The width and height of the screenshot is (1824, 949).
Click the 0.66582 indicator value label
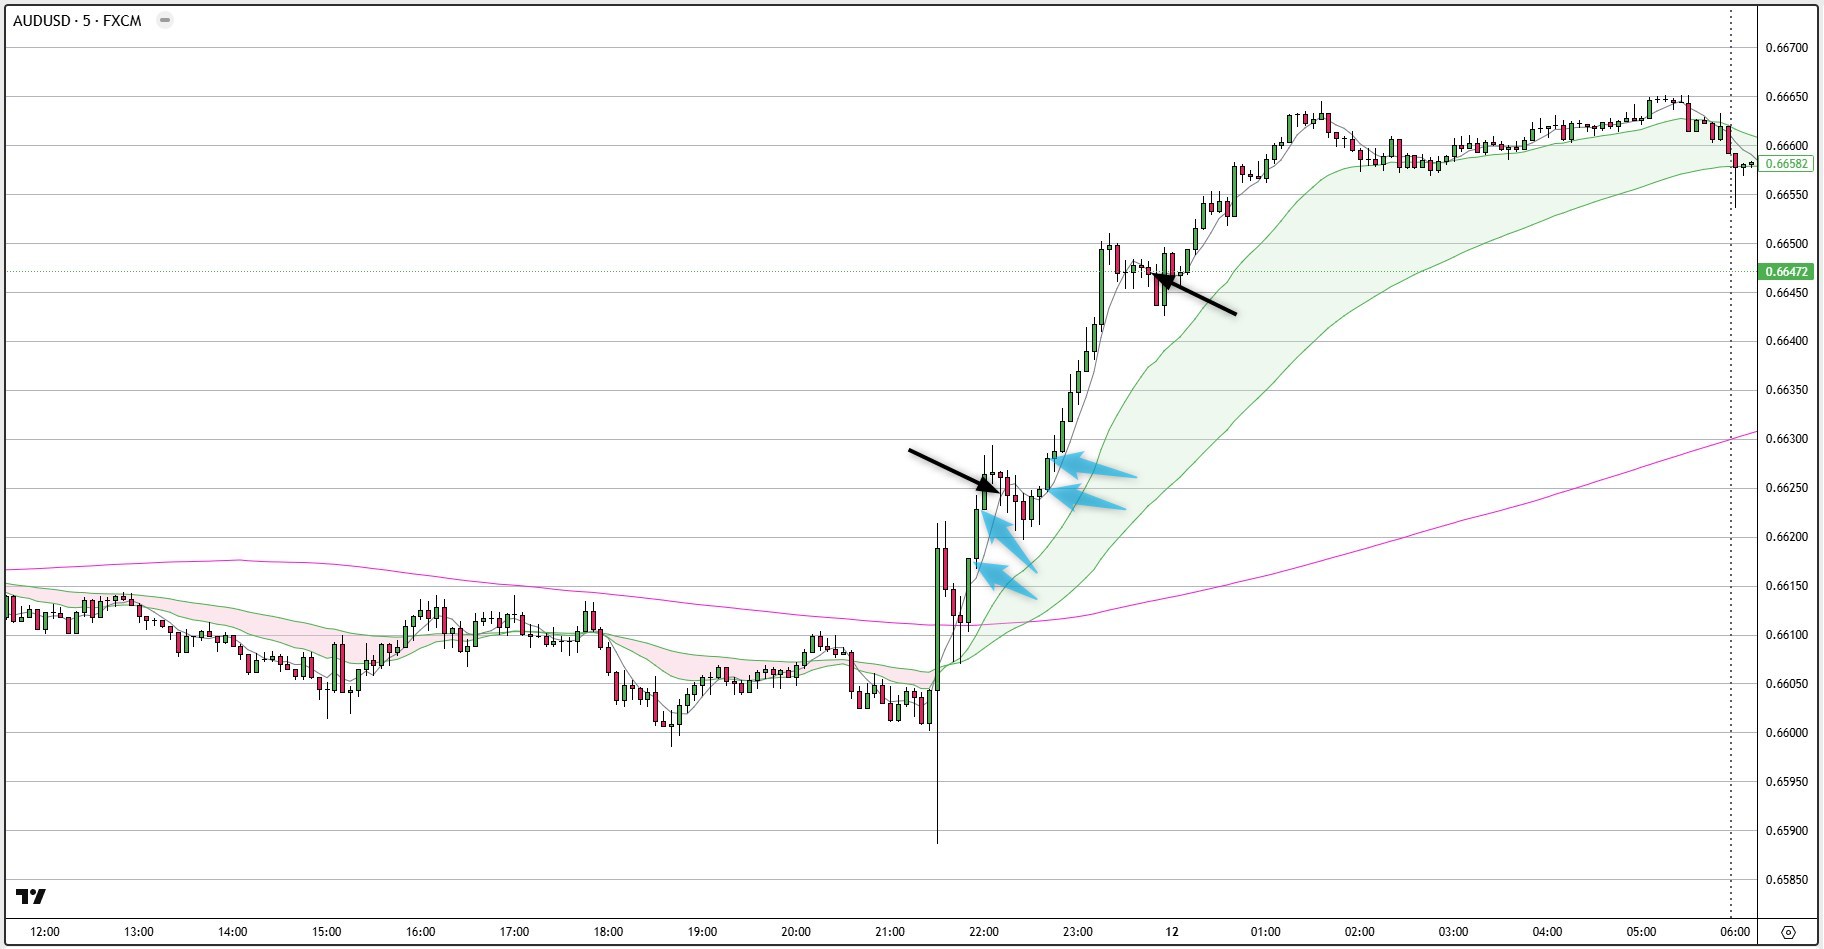[x=1787, y=163]
